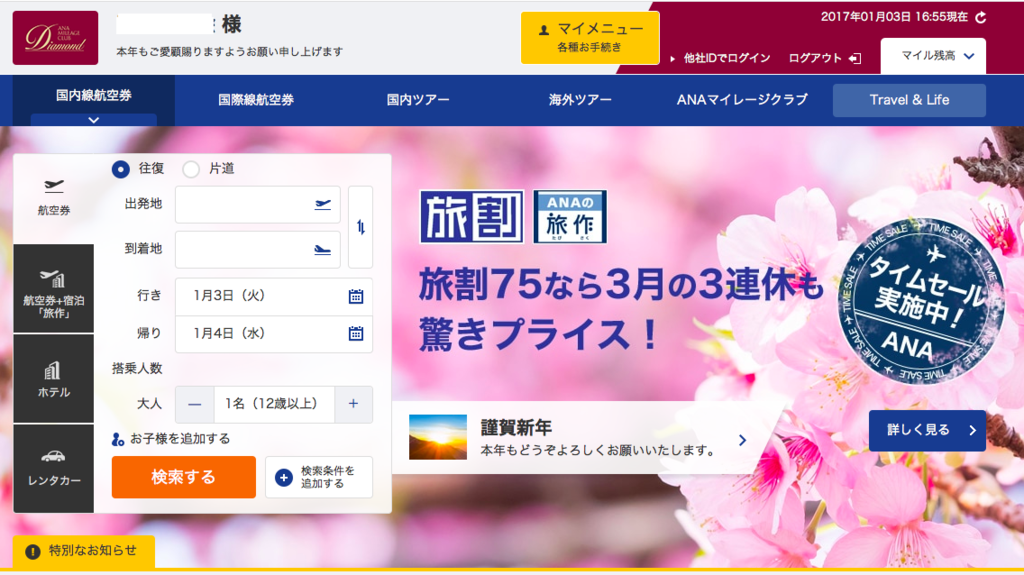Click the 詳しく見る button
The height and width of the screenshot is (575, 1024).
[927, 430]
